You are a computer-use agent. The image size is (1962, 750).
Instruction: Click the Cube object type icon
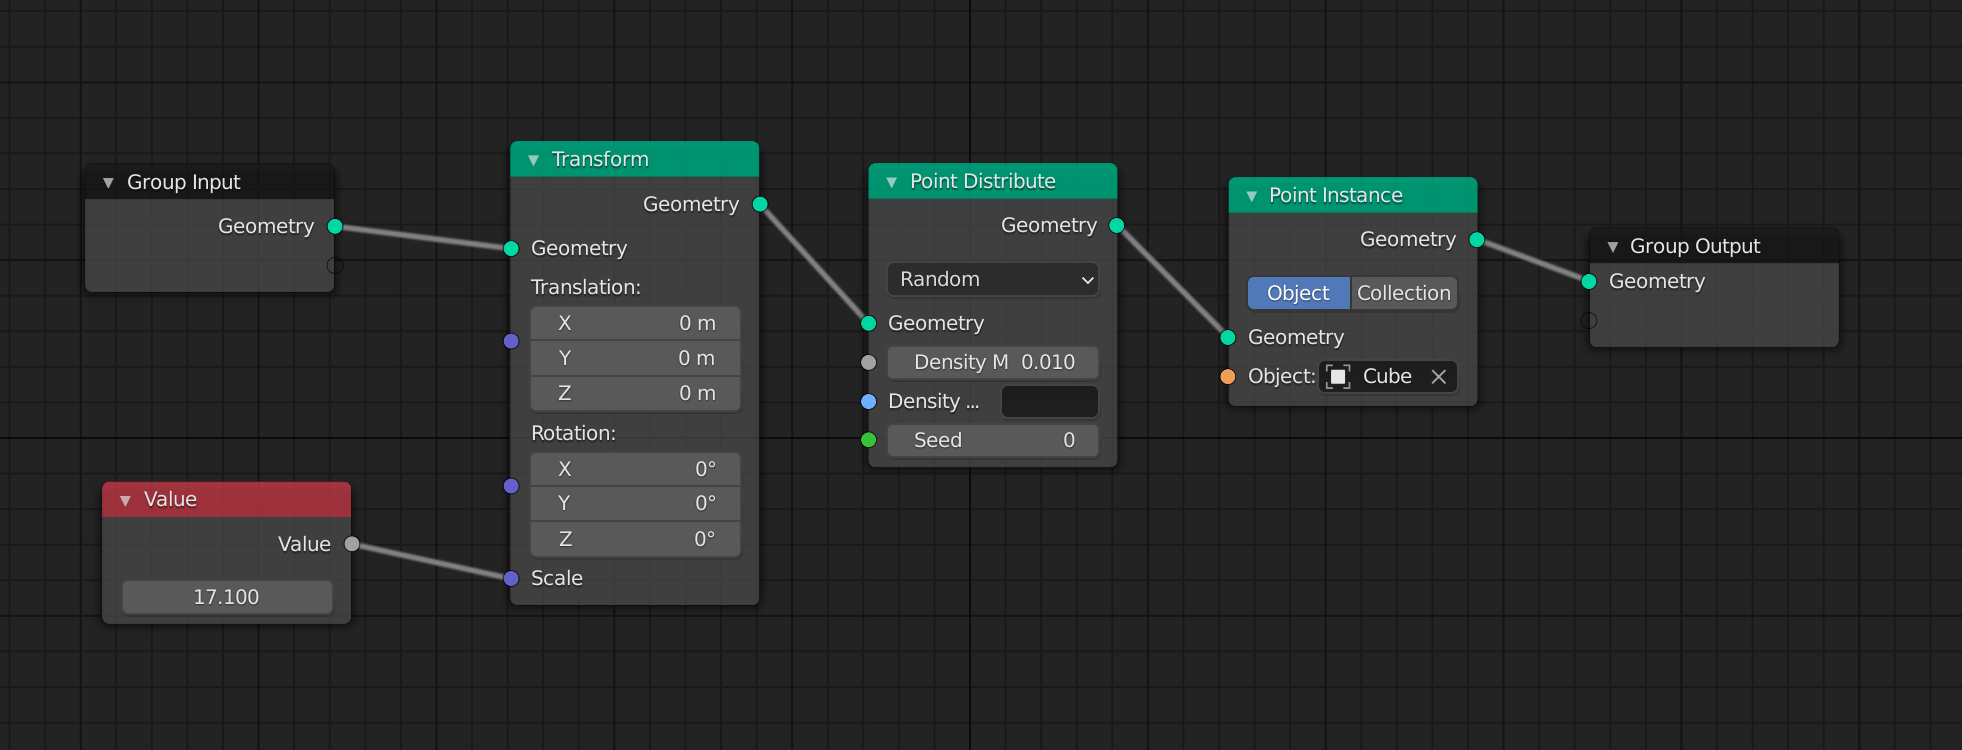click(x=1338, y=376)
